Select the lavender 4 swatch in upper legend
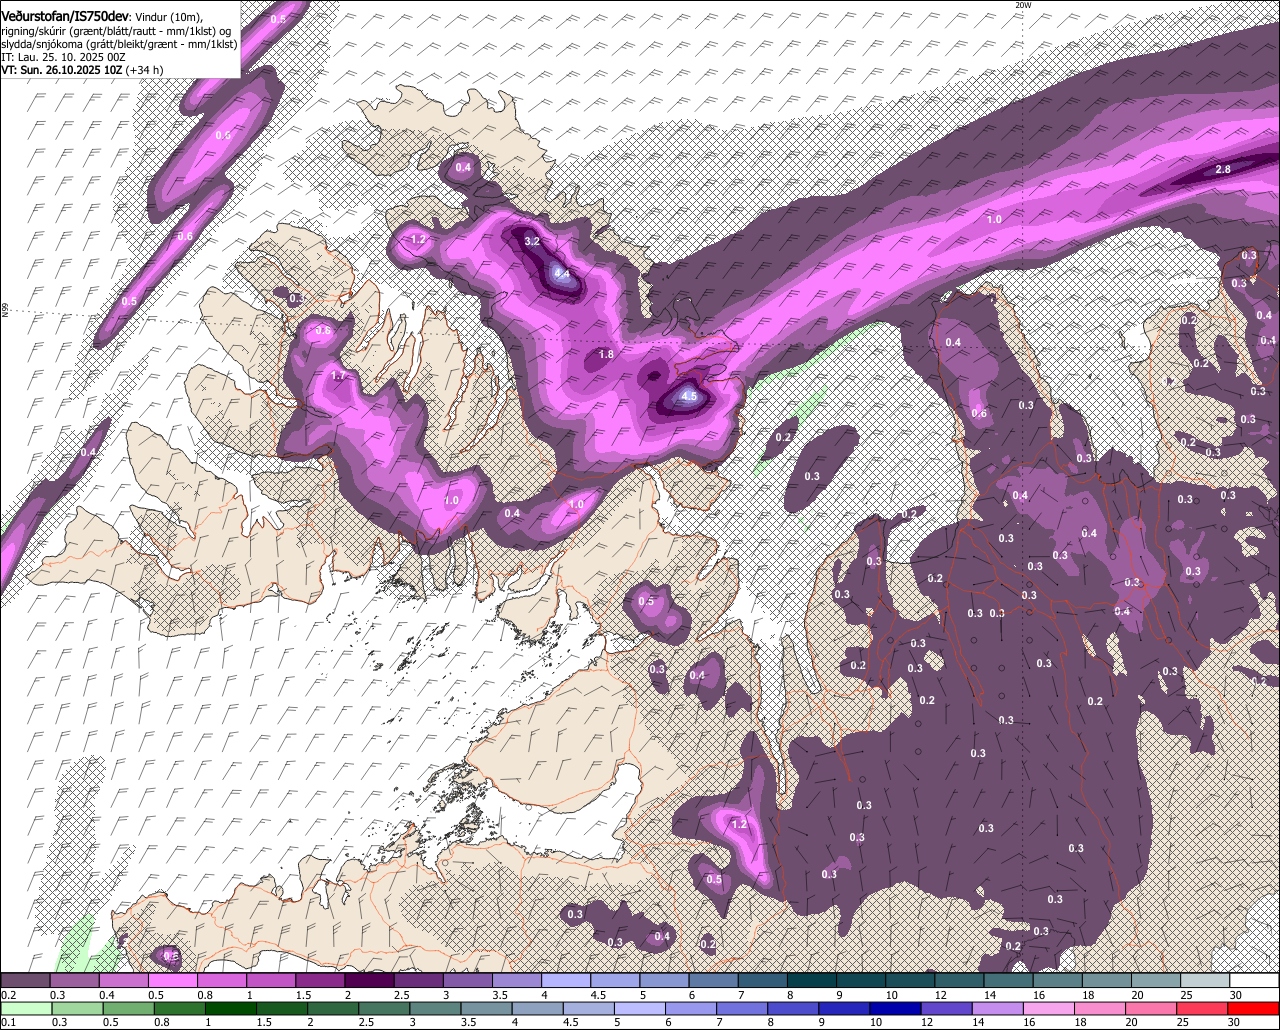Viewport: 1280px width, 1030px height. point(566,980)
